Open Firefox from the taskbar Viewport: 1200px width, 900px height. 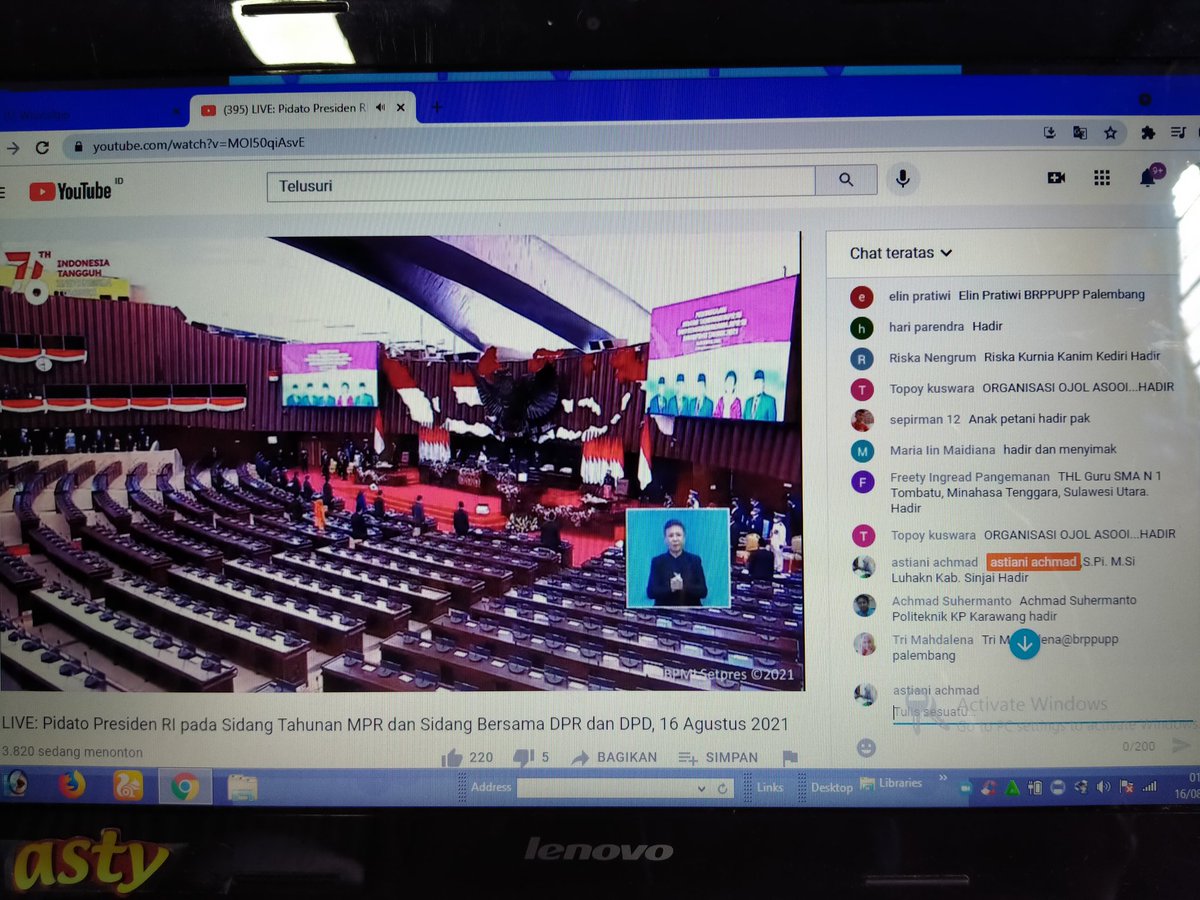[72, 785]
